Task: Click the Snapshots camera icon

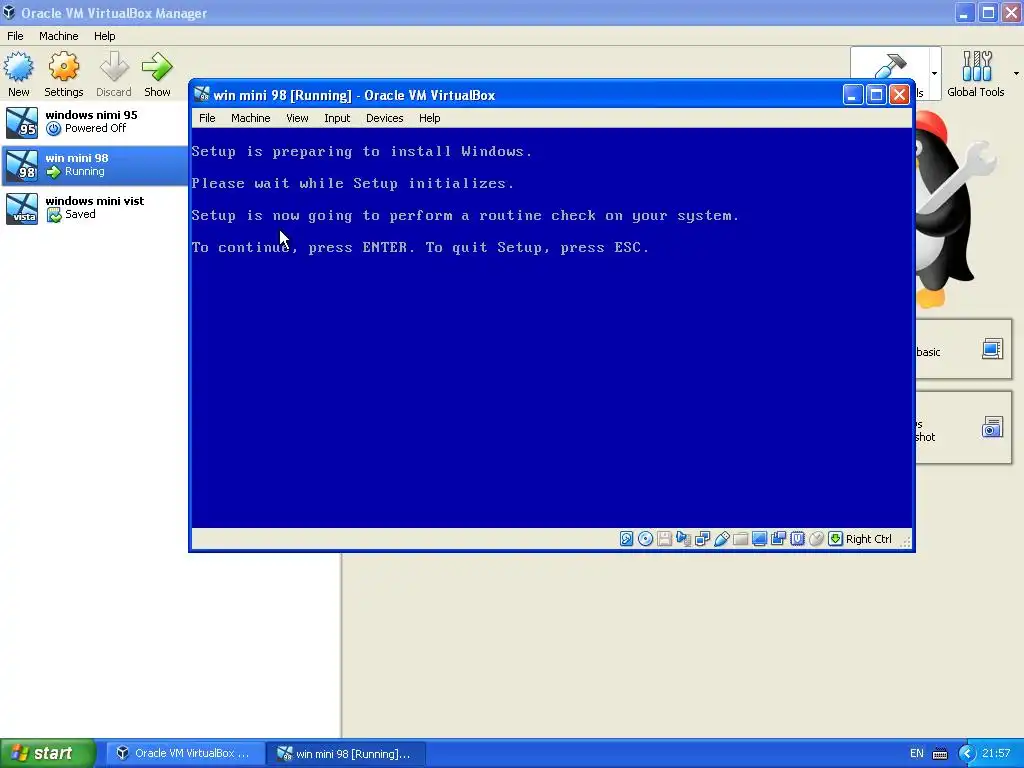Action: (992, 427)
